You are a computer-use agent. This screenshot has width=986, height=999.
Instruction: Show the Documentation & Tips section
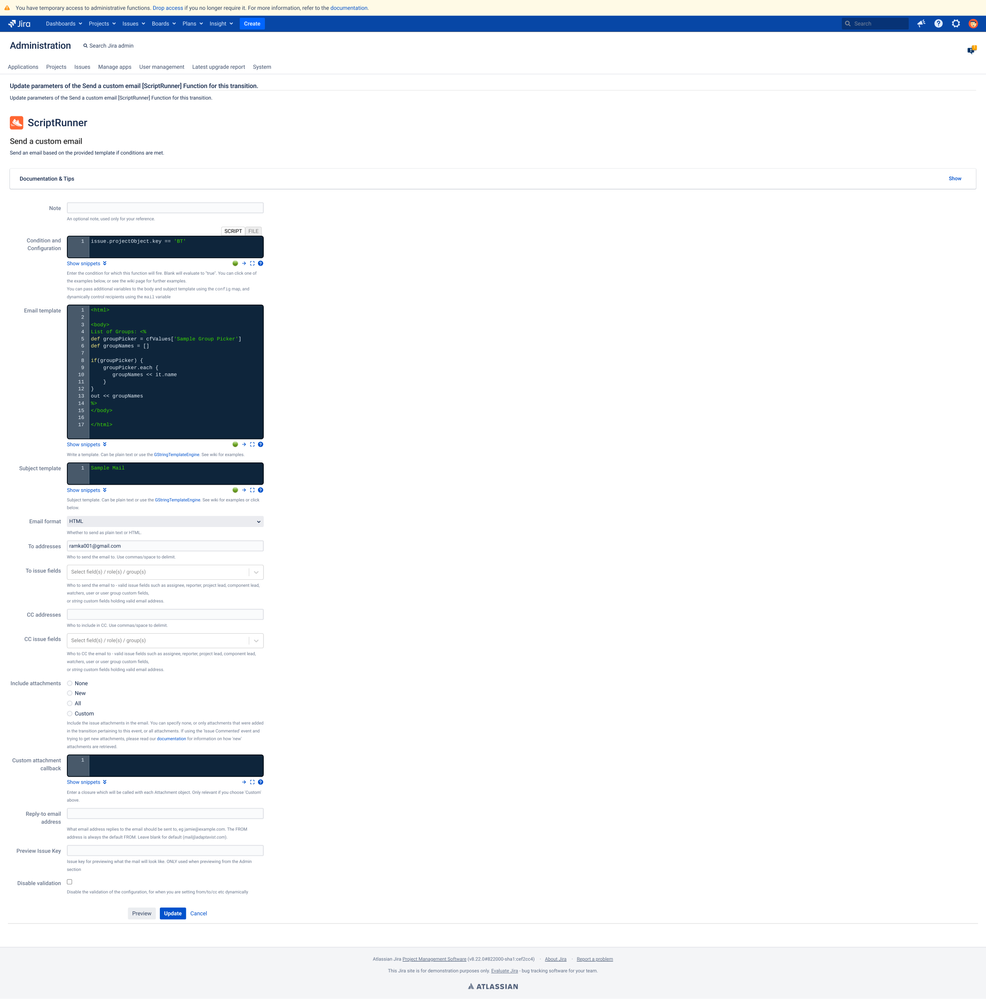955,178
